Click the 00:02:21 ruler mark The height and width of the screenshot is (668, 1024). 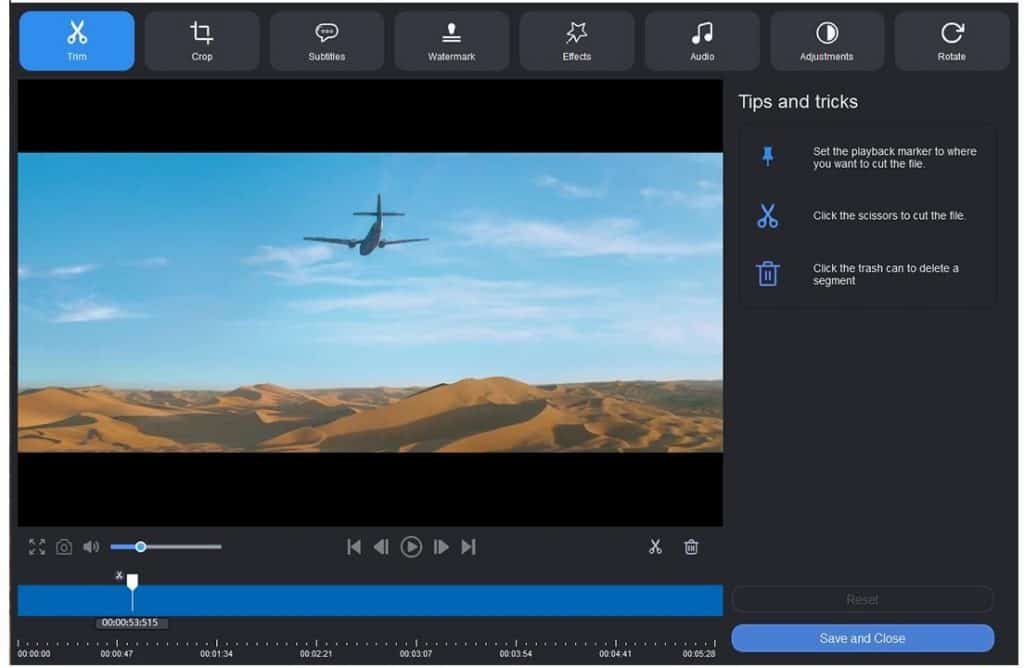(316, 653)
